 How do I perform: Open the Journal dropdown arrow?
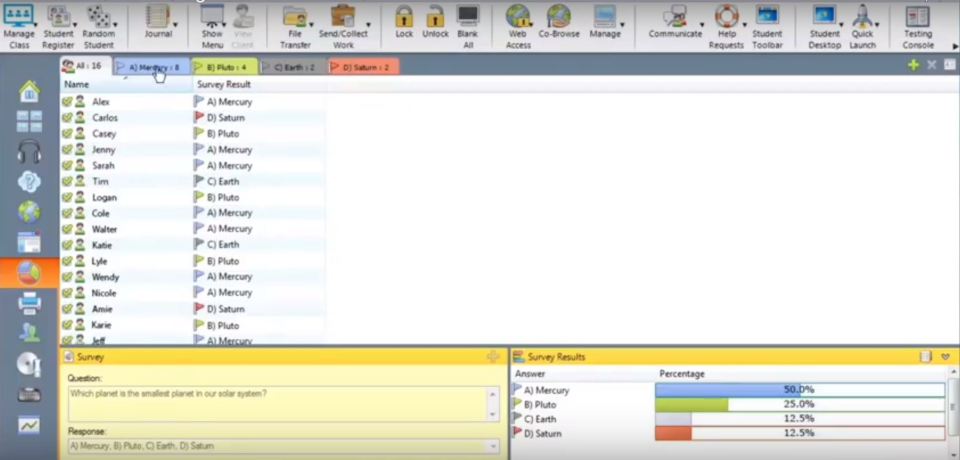click(176, 25)
